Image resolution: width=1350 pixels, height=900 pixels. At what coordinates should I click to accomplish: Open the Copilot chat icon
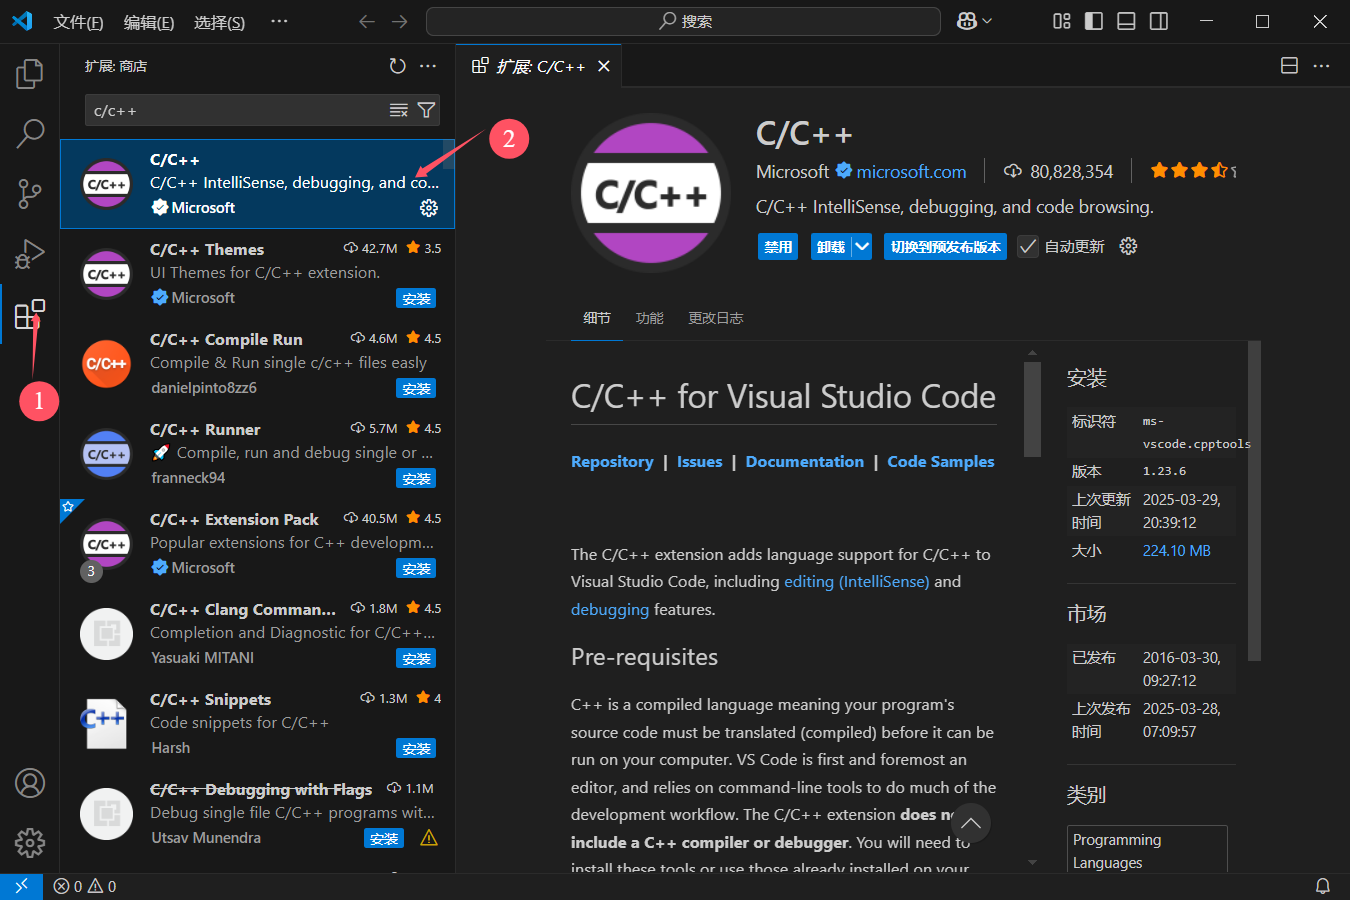point(967,21)
